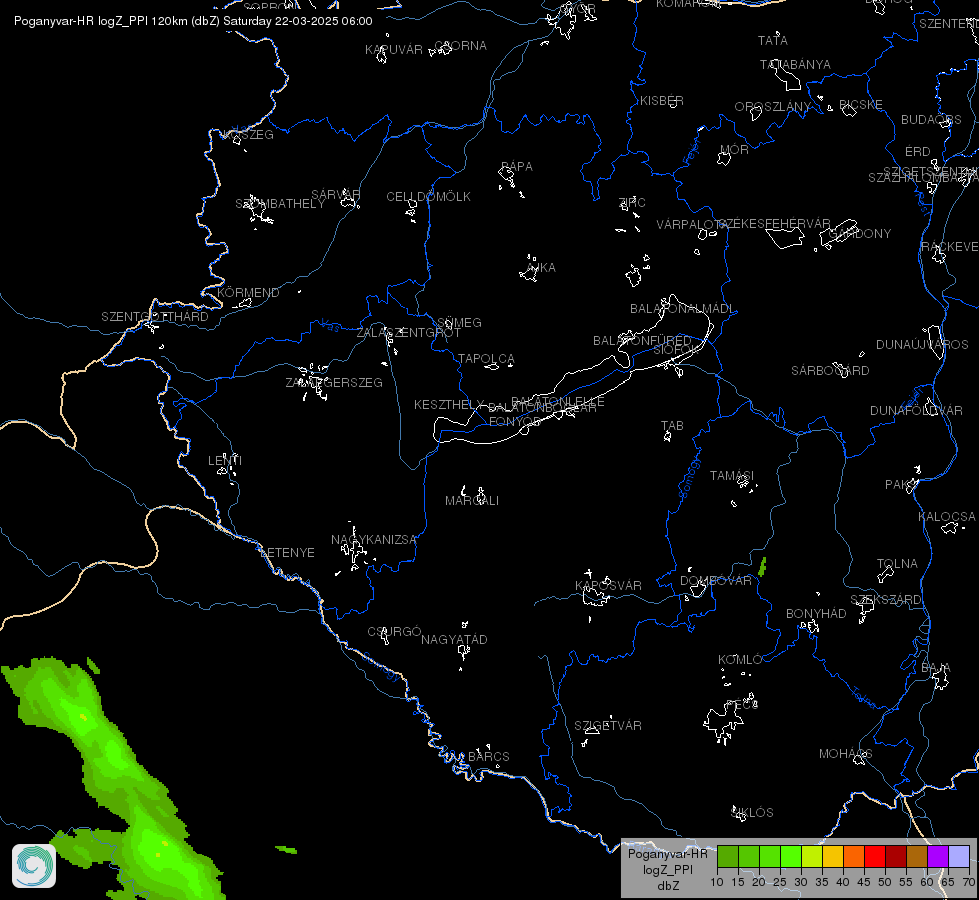The width and height of the screenshot is (979, 900).
Task: Select the 40–45 dBZ orange legend swatch
Action: [854, 856]
